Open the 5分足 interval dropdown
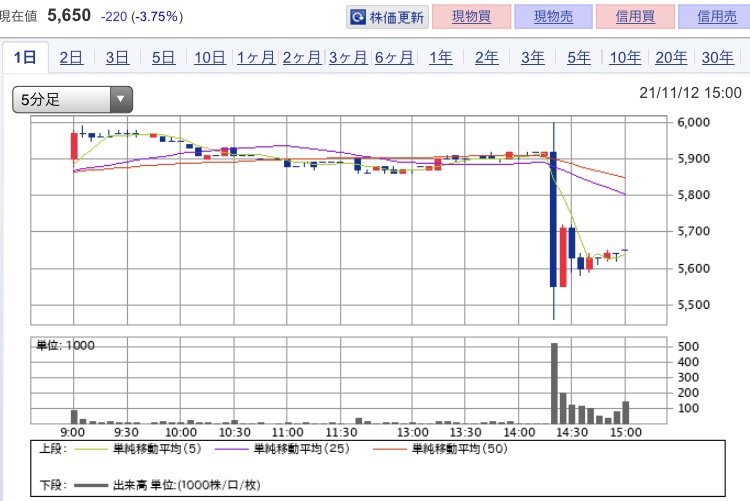Viewport: 750px width, 501px height. [x=72, y=100]
